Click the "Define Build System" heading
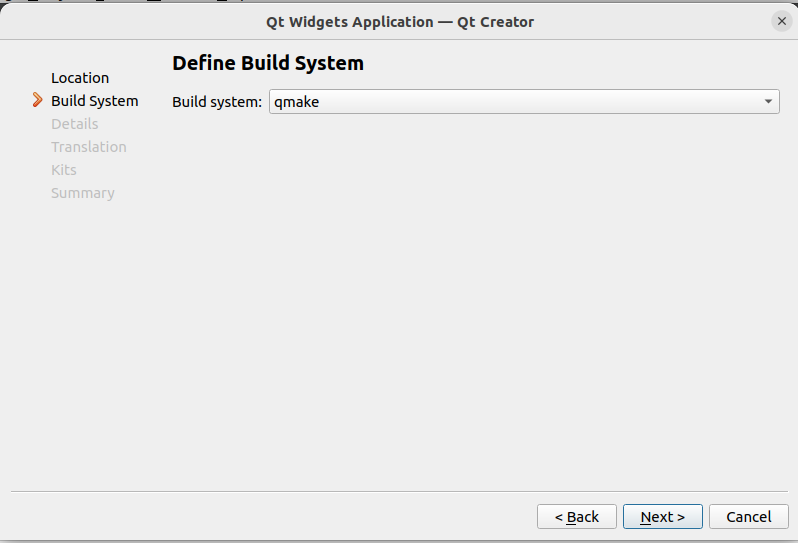 (268, 63)
